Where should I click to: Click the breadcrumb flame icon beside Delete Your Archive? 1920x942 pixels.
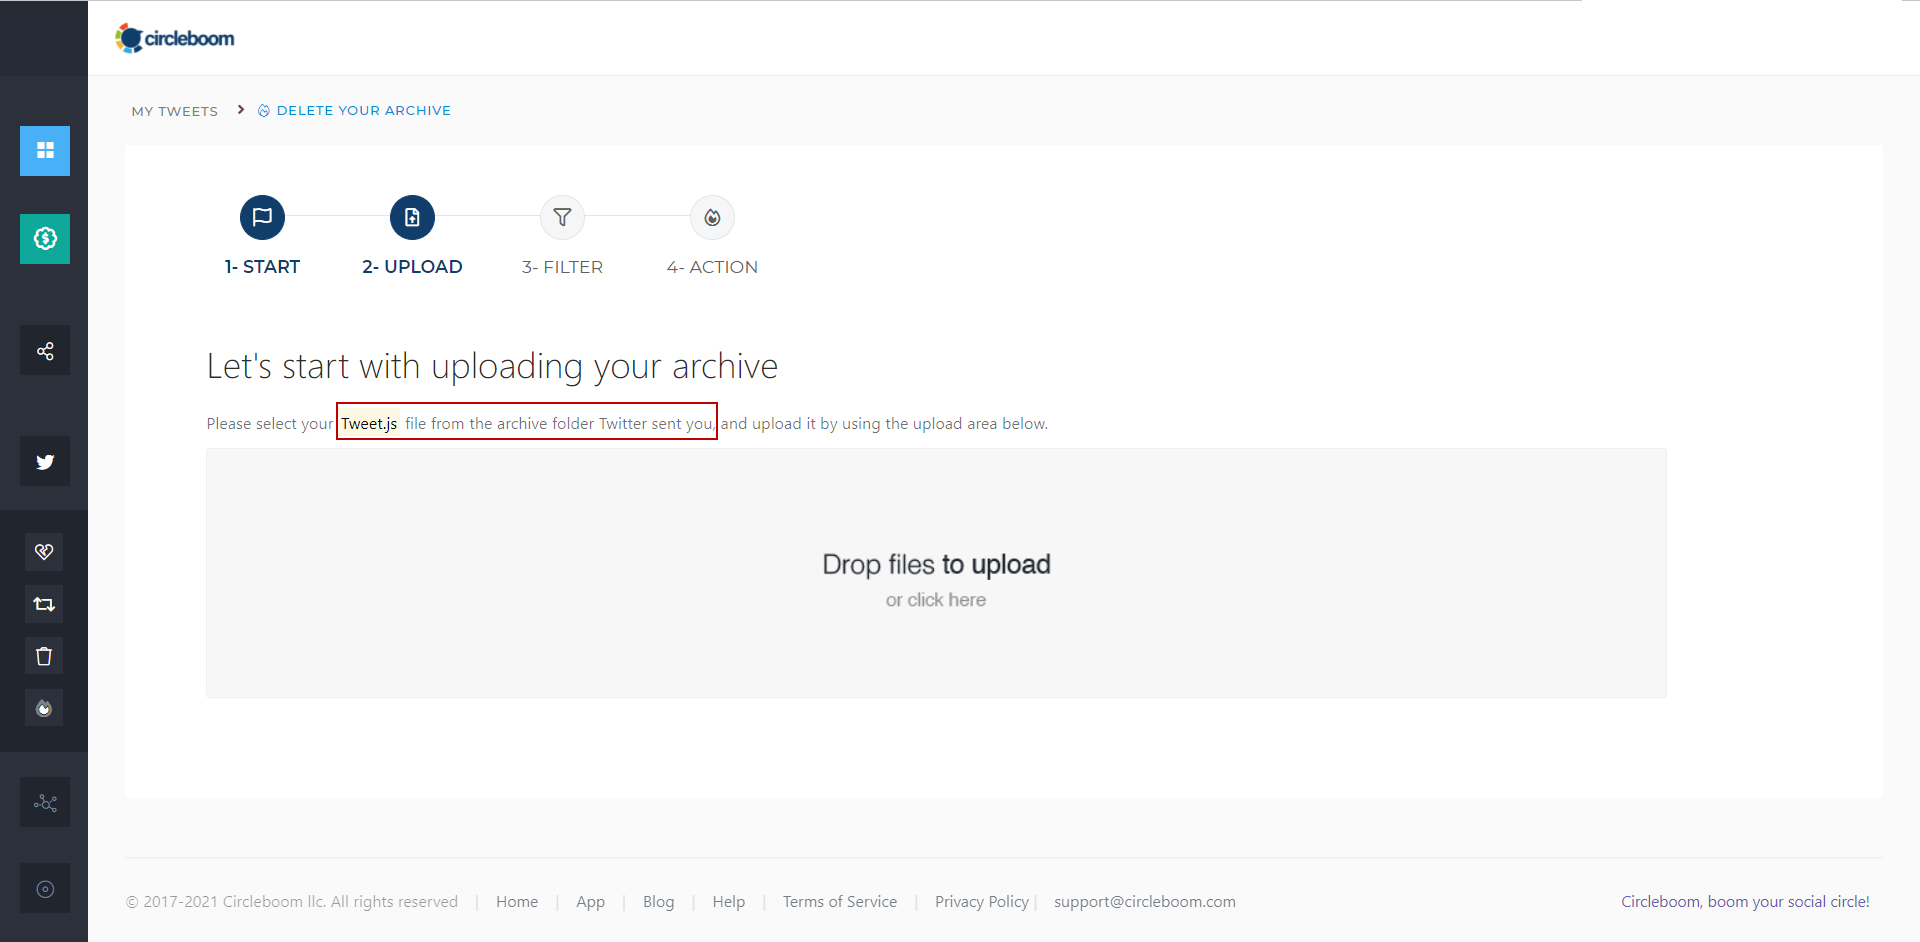coord(264,111)
